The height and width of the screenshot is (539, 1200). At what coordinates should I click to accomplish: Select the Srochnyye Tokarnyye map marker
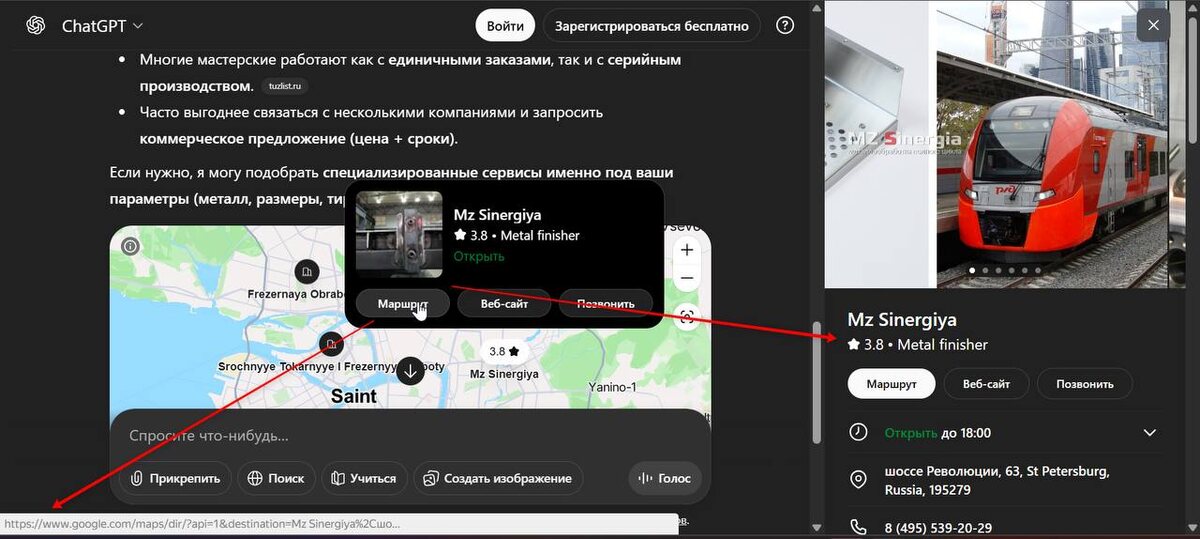click(331, 345)
